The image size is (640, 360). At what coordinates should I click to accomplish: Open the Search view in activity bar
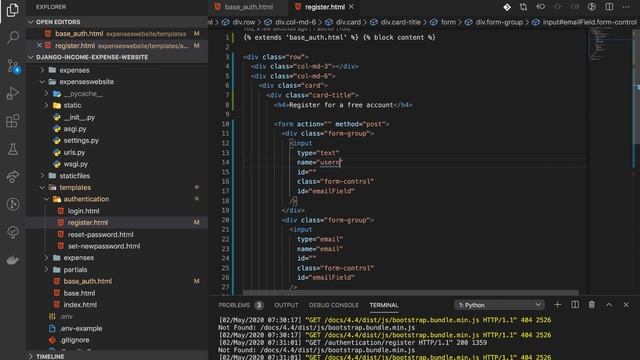(x=13, y=38)
